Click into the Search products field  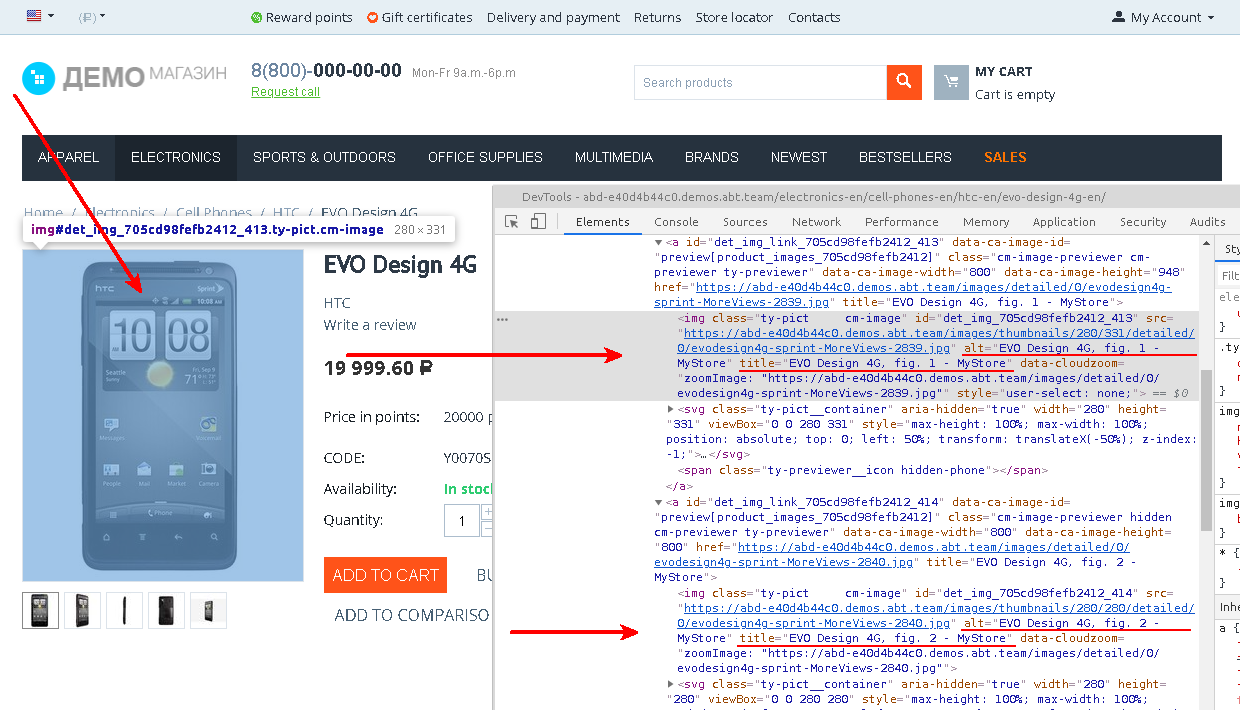tap(760, 83)
